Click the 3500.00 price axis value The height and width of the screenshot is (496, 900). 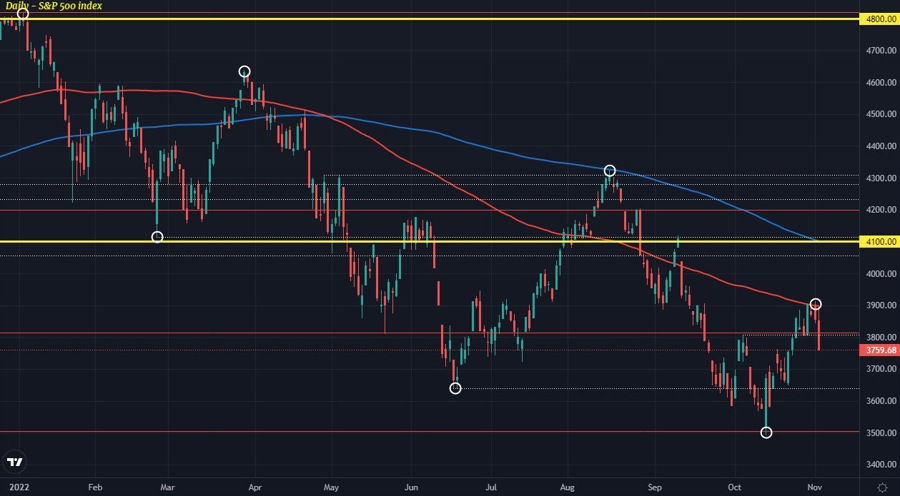[x=881, y=433]
